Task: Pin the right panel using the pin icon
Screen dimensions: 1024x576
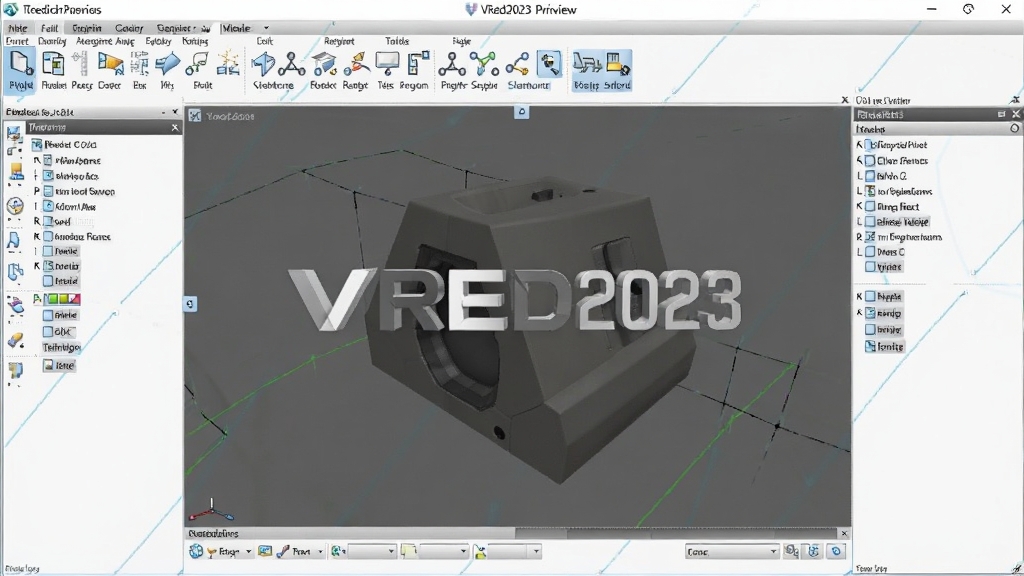Action: point(1015,100)
